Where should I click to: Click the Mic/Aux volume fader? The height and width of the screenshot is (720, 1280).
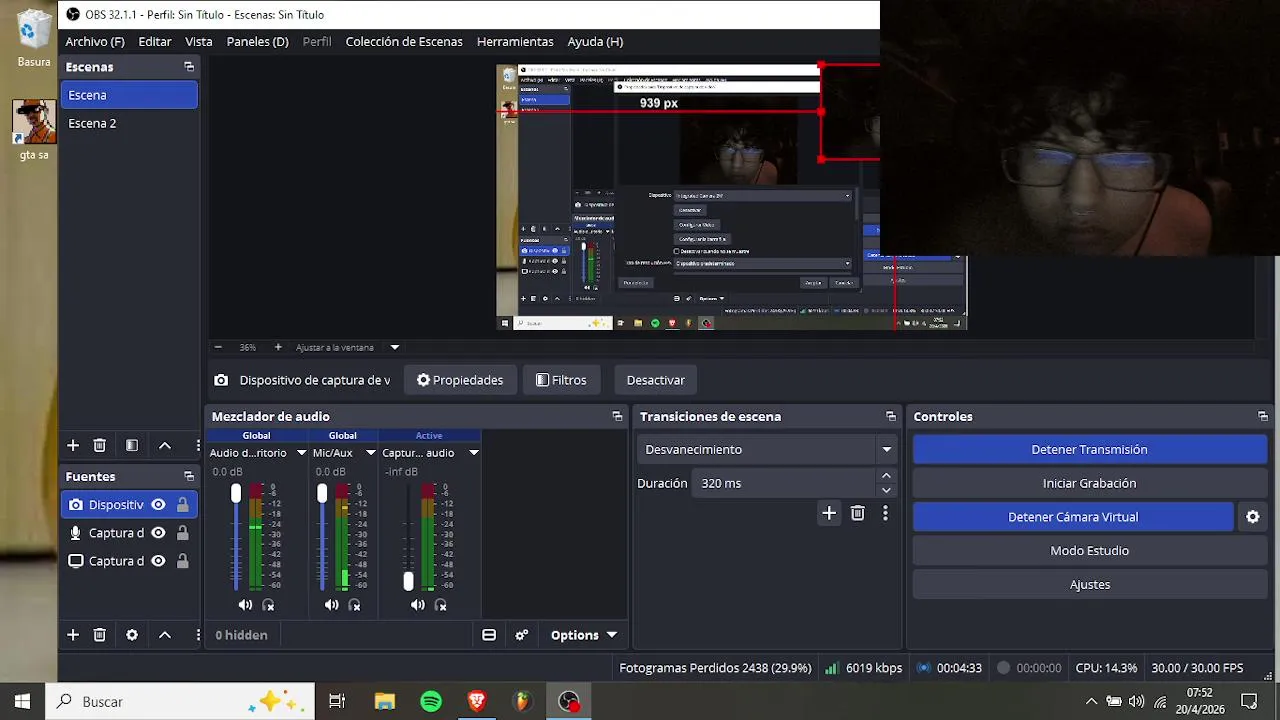[322, 494]
